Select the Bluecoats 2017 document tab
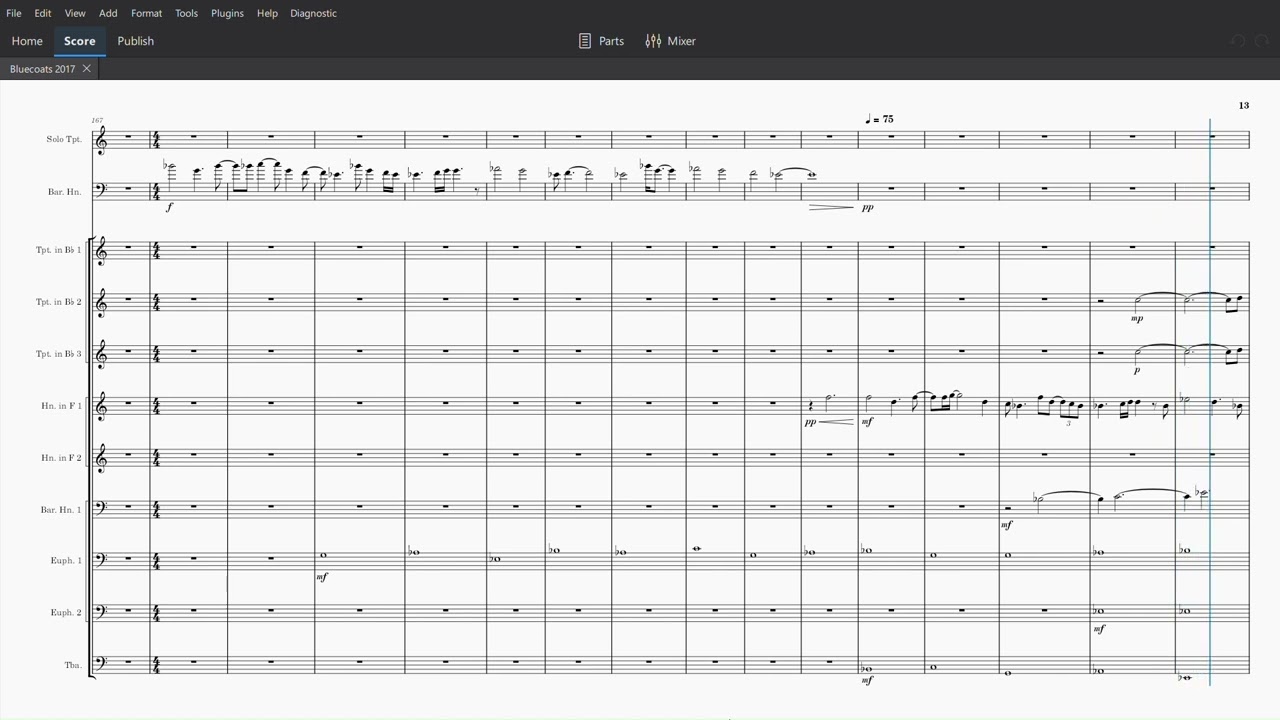 (x=49, y=69)
